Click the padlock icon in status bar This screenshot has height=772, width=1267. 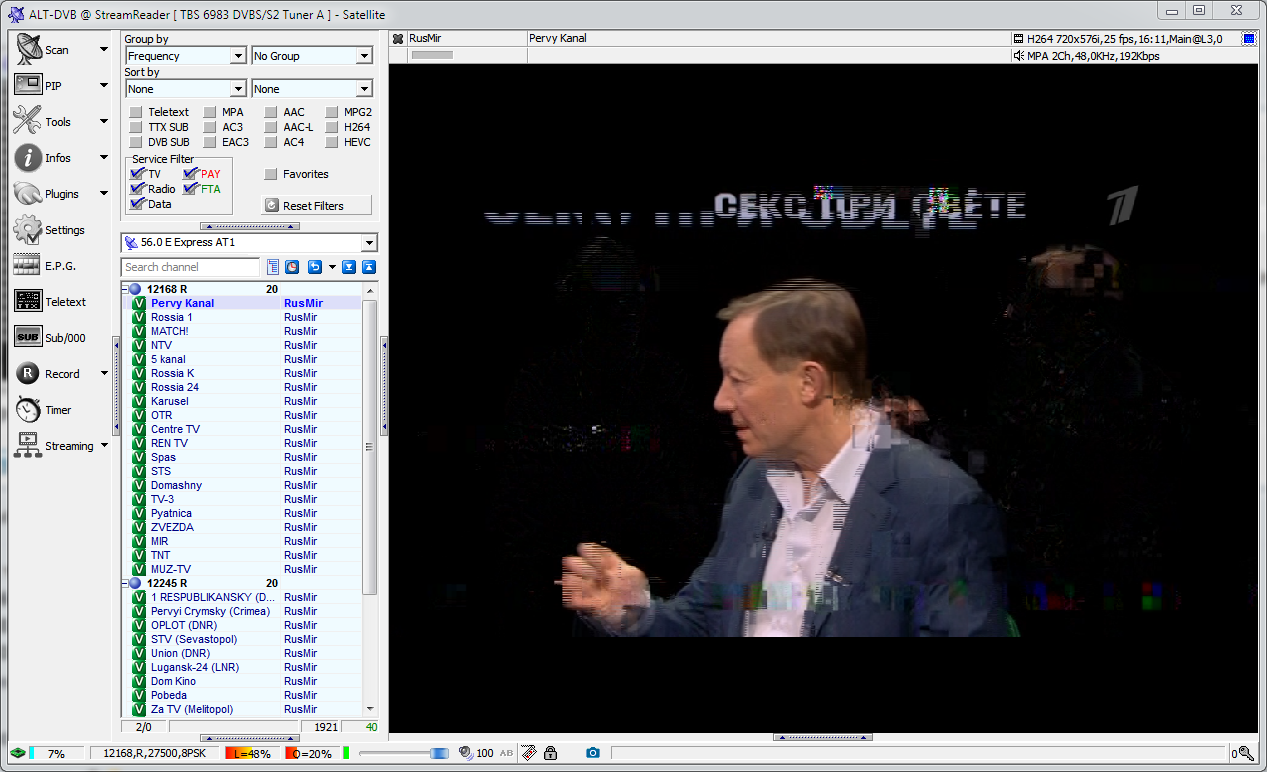550,753
